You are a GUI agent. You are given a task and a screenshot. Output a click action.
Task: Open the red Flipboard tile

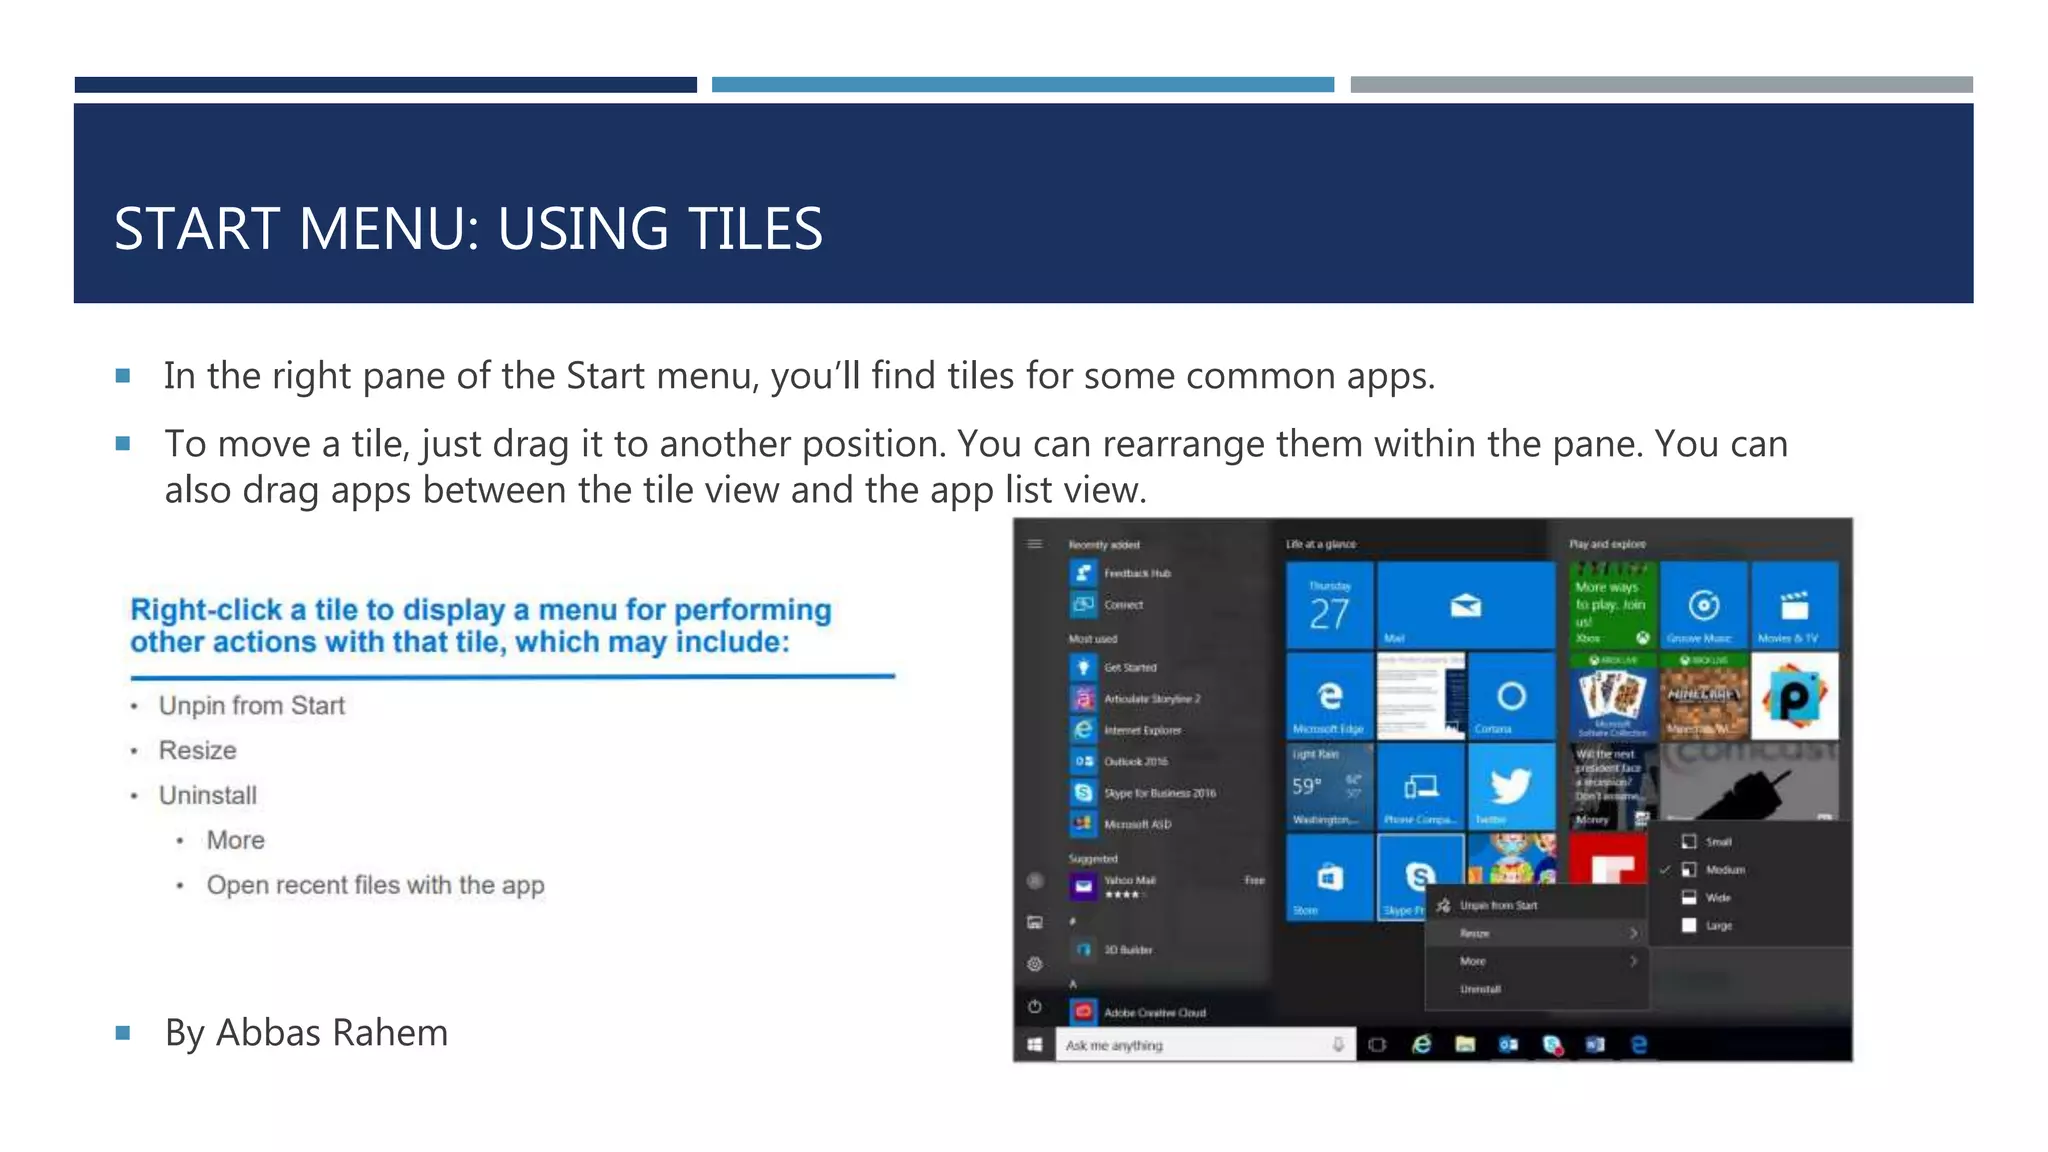tap(1608, 860)
